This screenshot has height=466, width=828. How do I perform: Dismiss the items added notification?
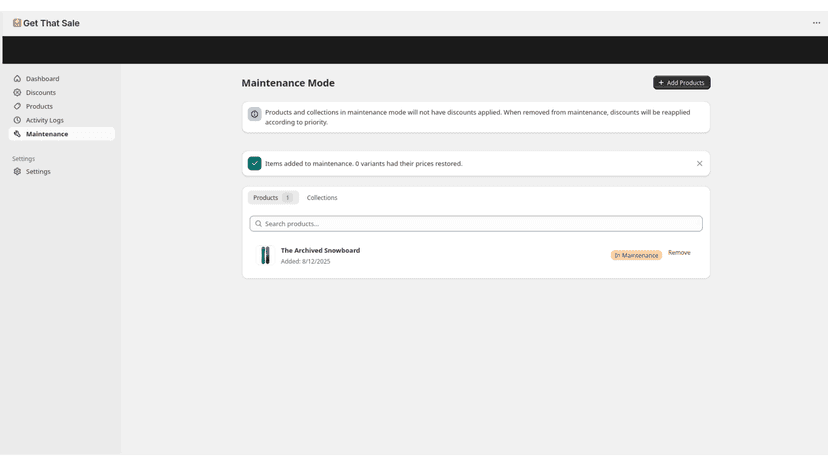tap(699, 163)
